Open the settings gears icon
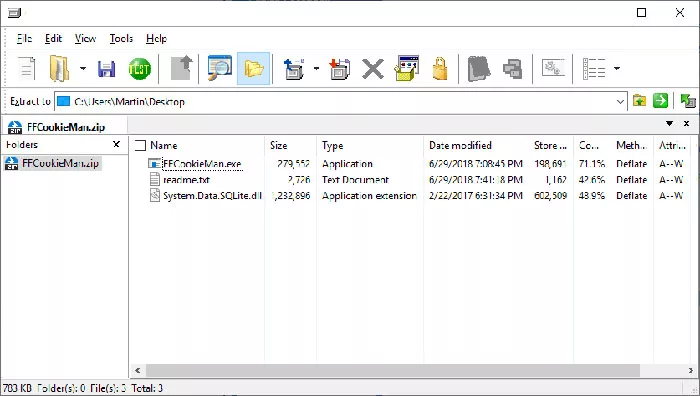 pos(553,68)
